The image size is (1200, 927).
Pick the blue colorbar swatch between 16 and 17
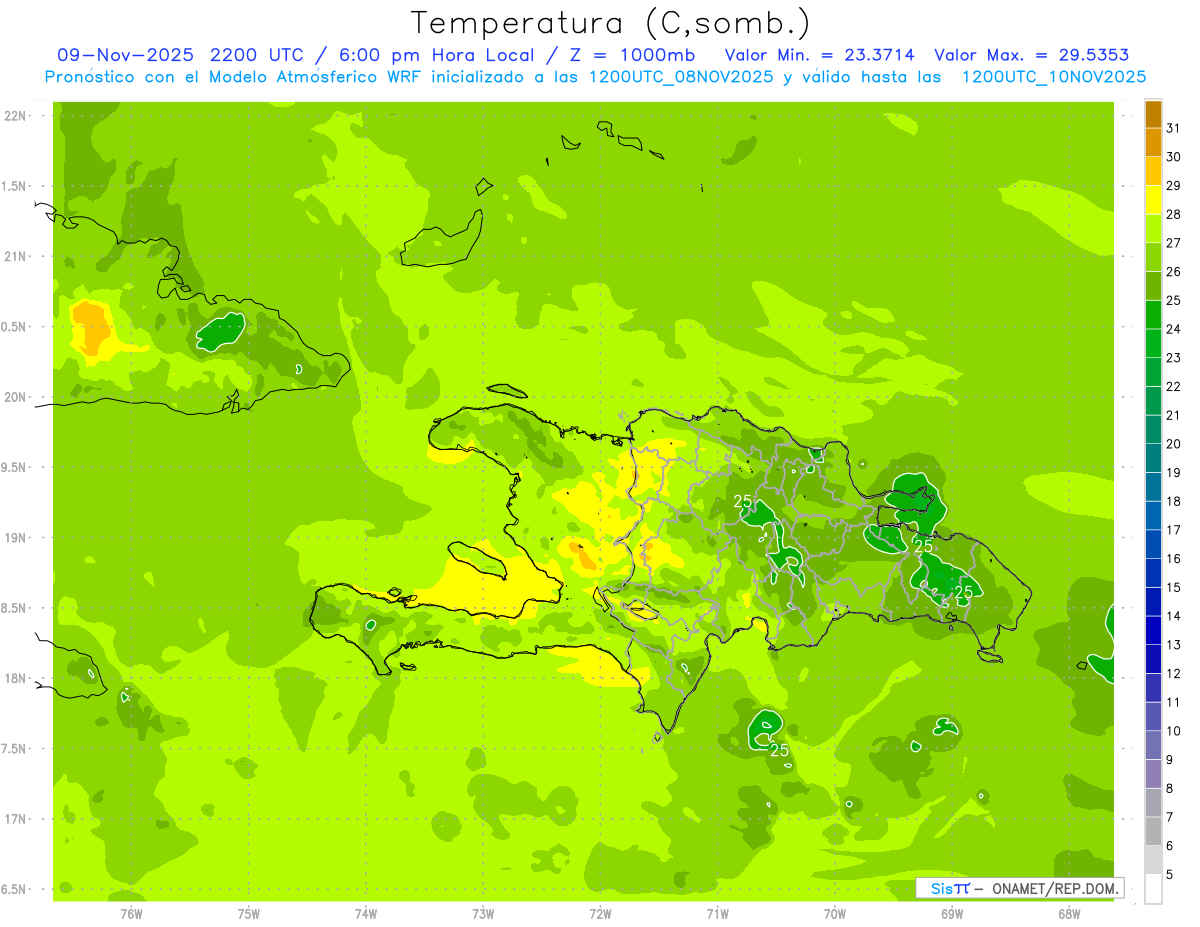(1153, 544)
